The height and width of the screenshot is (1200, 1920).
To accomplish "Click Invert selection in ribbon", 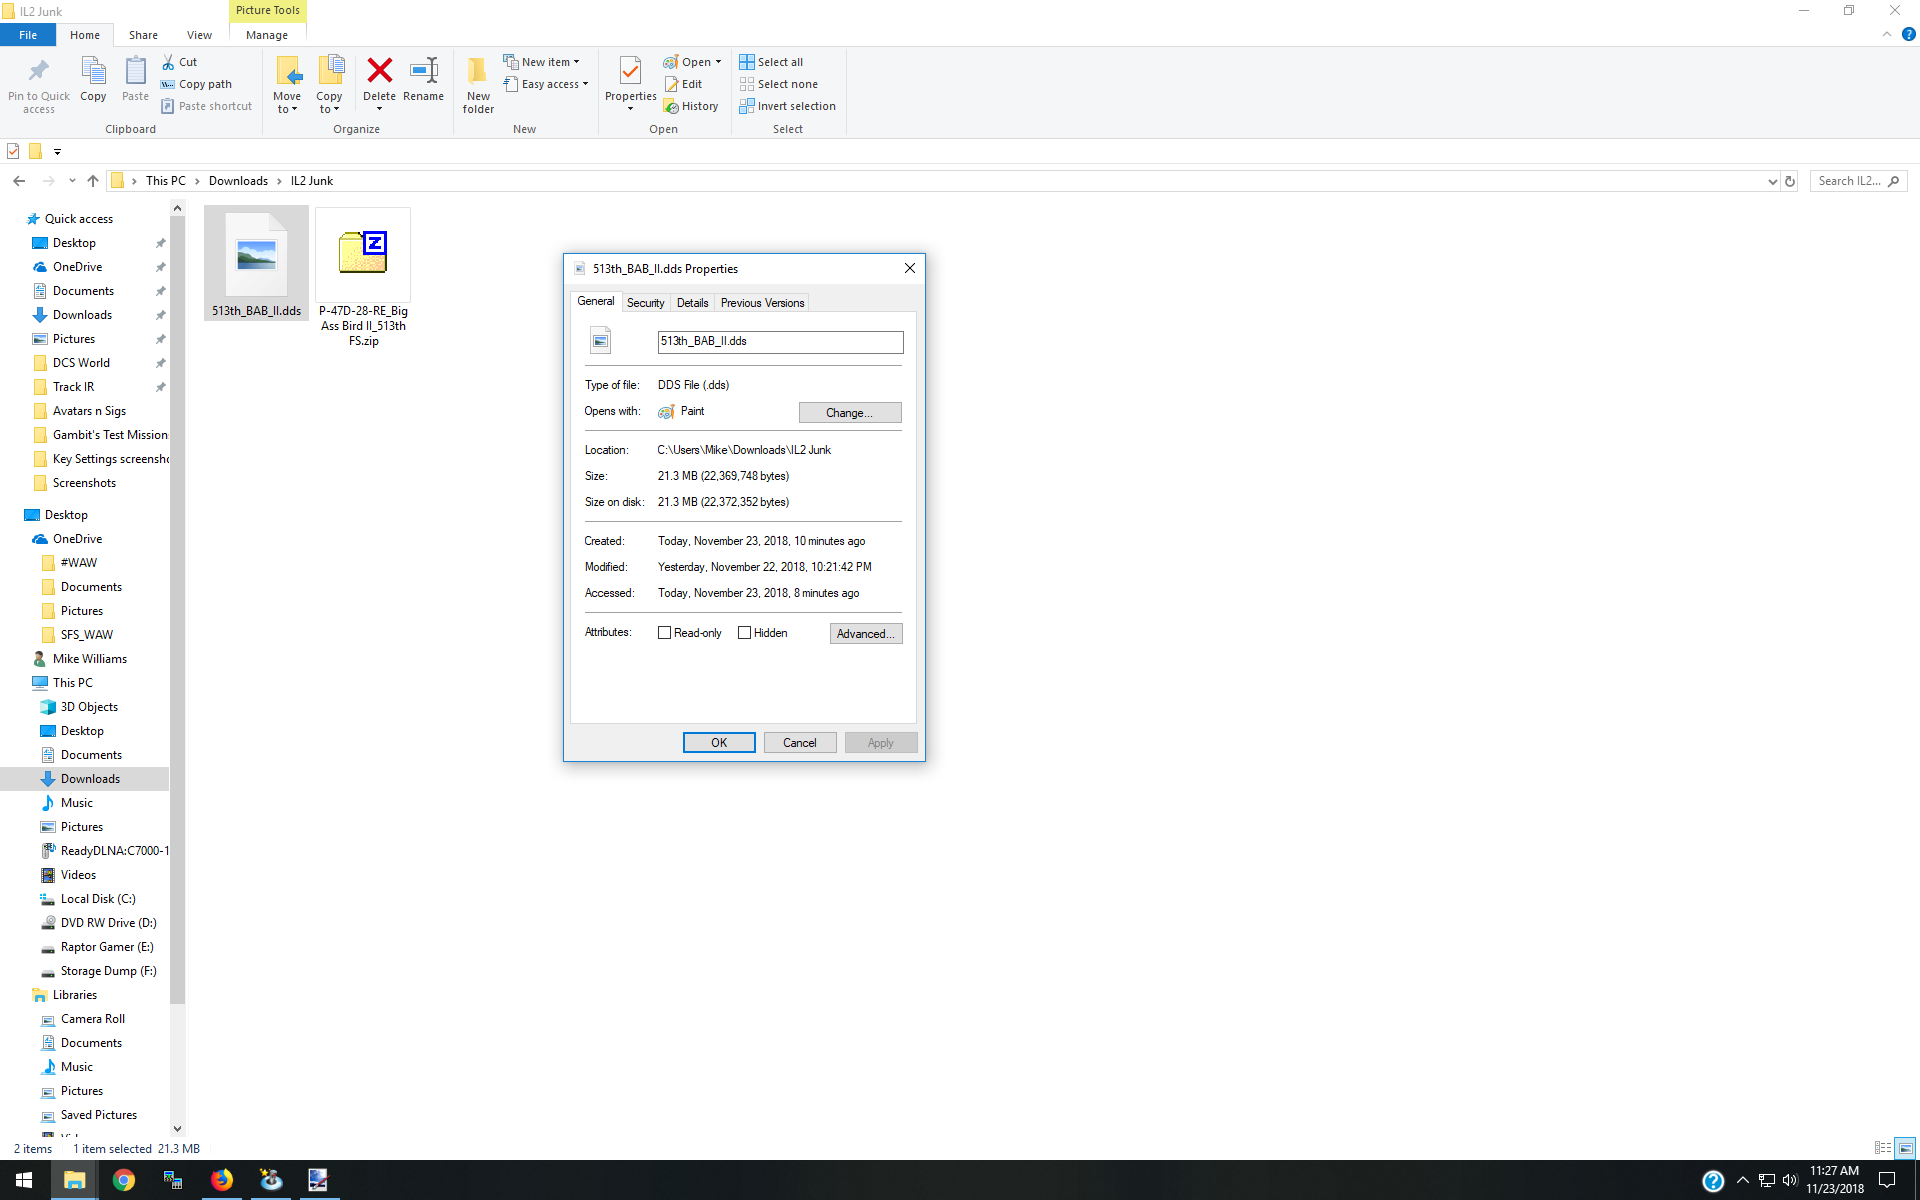I will coord(788,106).
